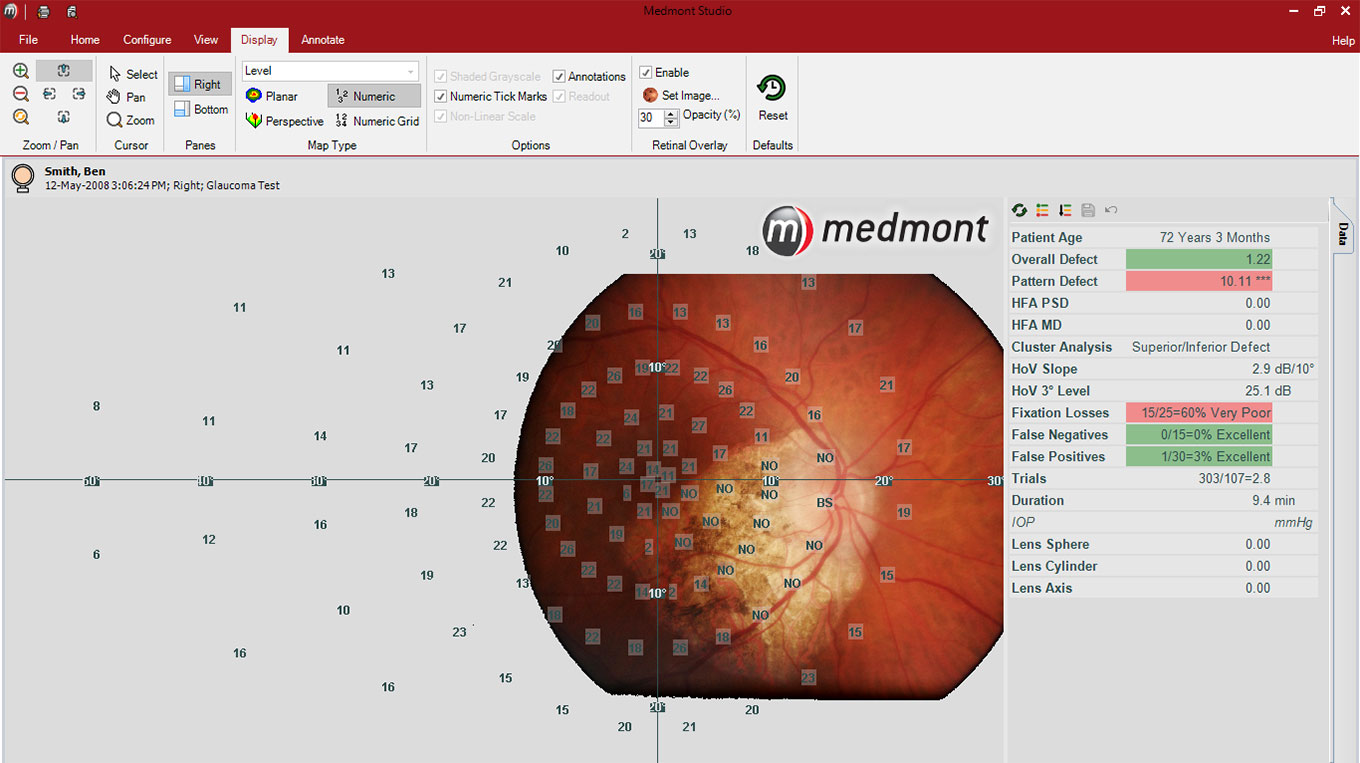This screenshot has height=763, width=1360.
Task: Choose the Planar map type
Action: point(272,96)
